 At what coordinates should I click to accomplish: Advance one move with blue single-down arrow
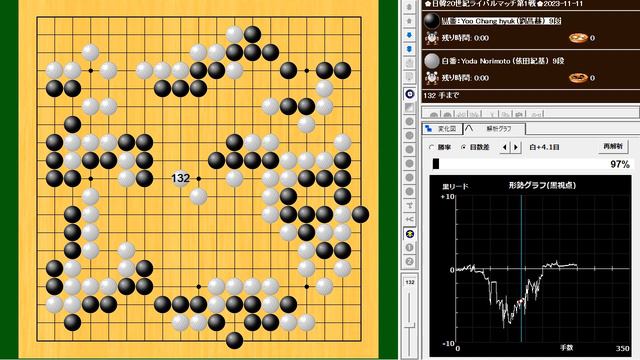tap(409, 35)
